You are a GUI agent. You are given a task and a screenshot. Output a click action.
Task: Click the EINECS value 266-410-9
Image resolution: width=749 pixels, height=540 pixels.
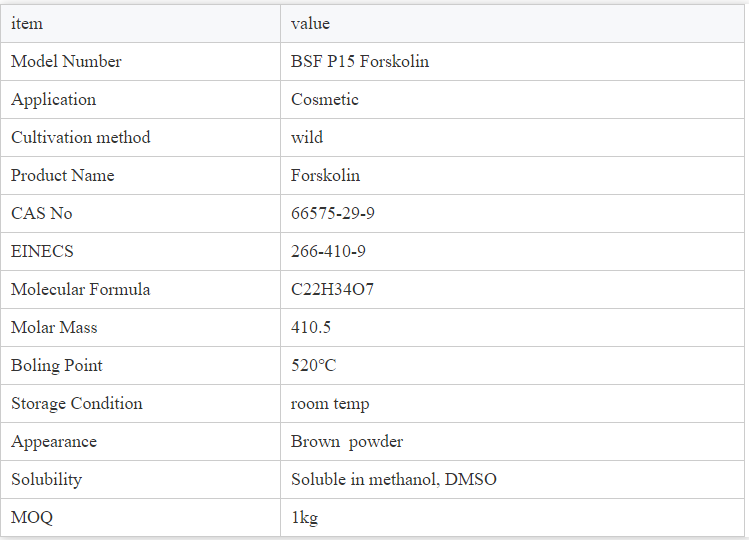pos(328,251)
